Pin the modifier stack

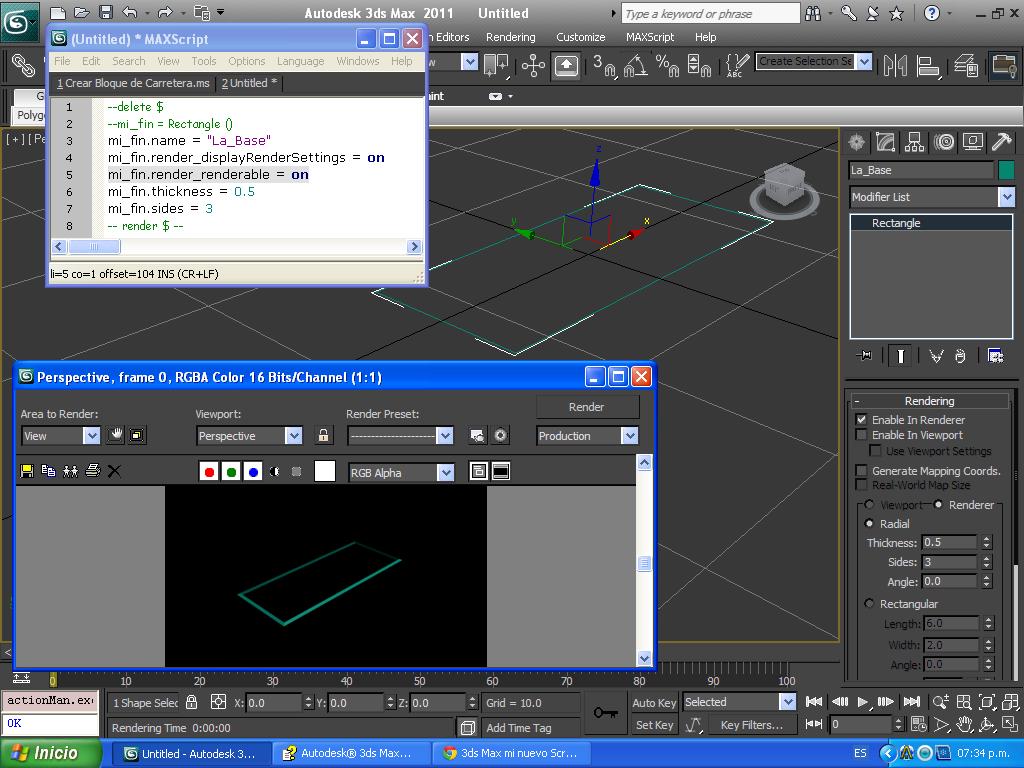pos(865,356)
